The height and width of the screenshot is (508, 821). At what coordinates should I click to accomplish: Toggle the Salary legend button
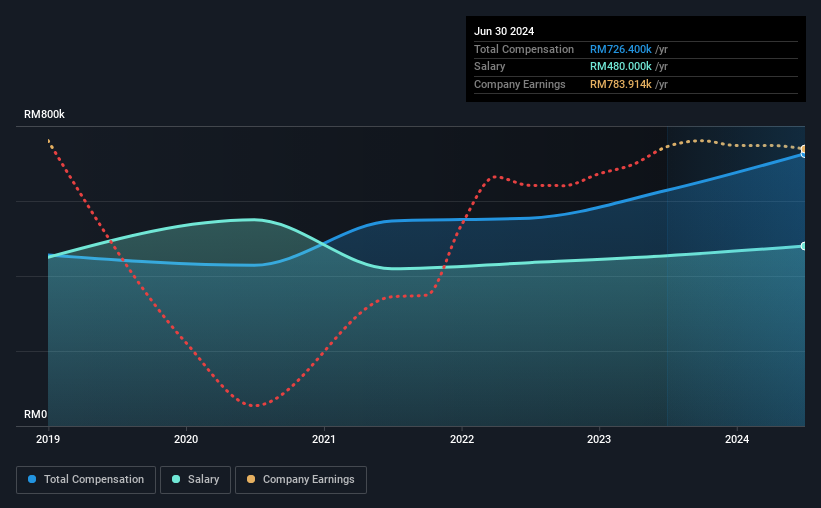click(195, 480)
